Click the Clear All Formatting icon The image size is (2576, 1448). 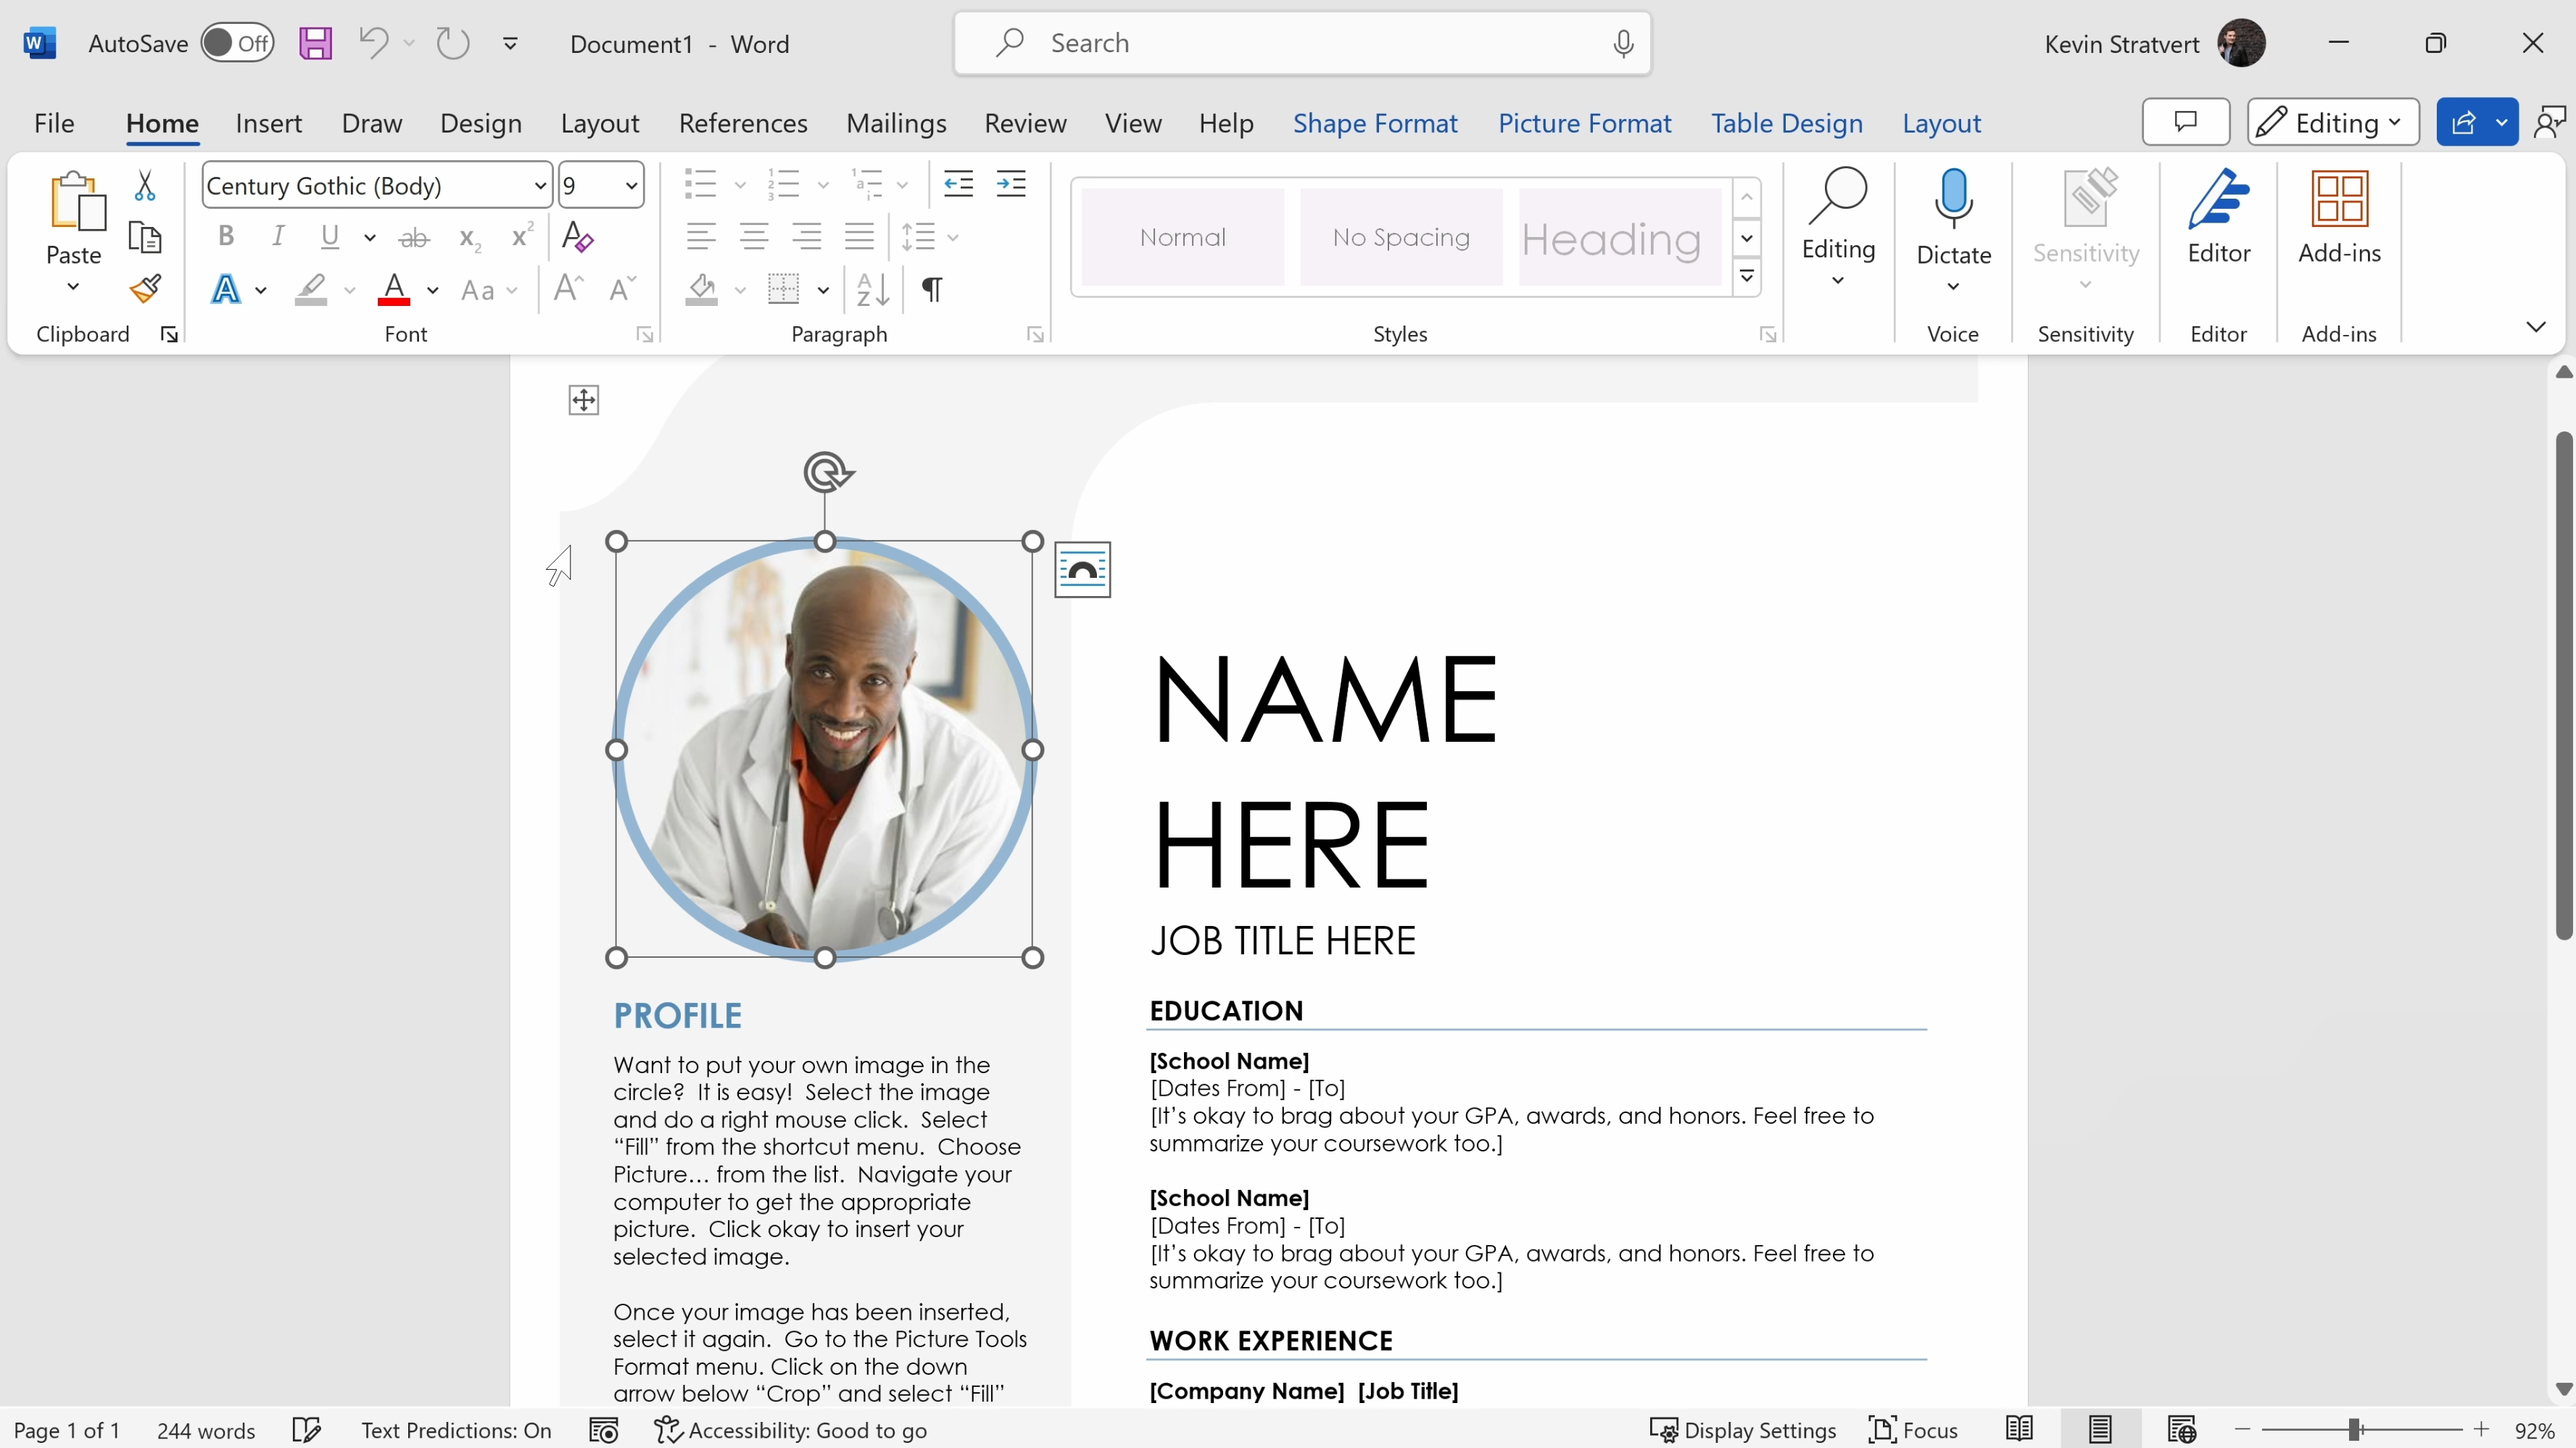pyautogui.click(x=577, y=237)
